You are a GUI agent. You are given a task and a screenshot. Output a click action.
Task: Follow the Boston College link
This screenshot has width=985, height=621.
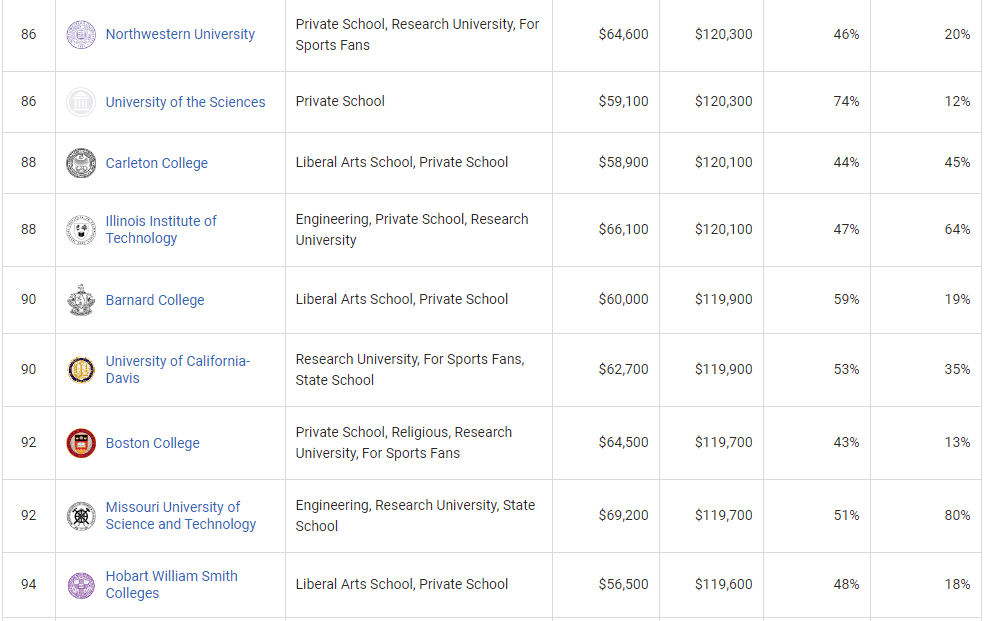pyautogui.click(x=152, y=443)
